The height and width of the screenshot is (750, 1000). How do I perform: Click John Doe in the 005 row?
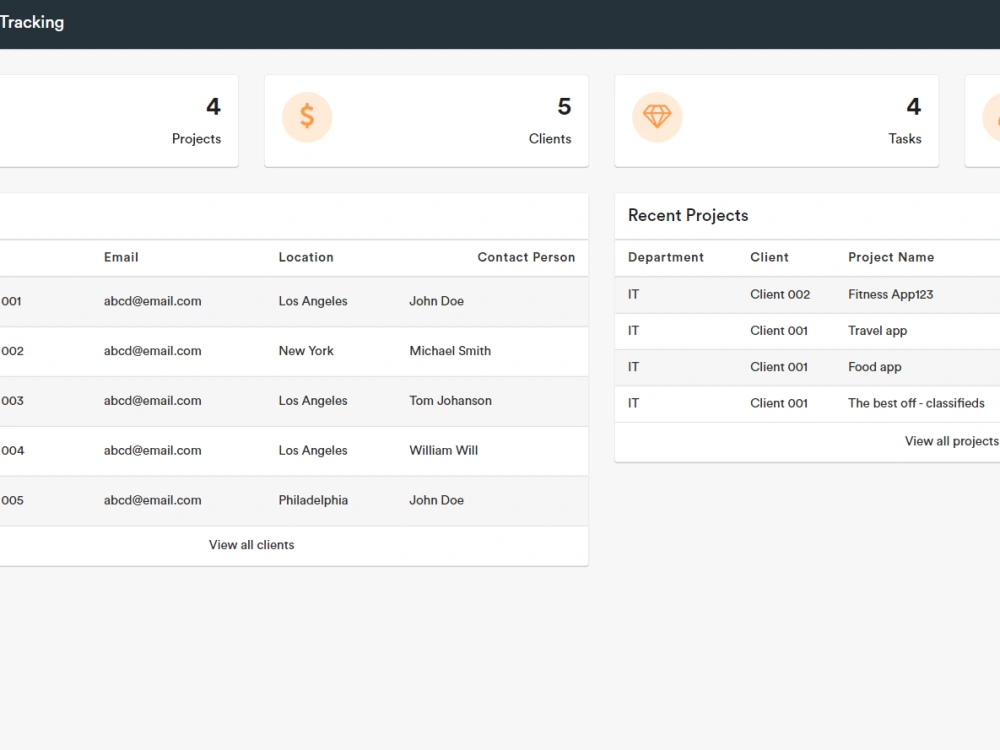pyautogui.click(x=436, y=500)
